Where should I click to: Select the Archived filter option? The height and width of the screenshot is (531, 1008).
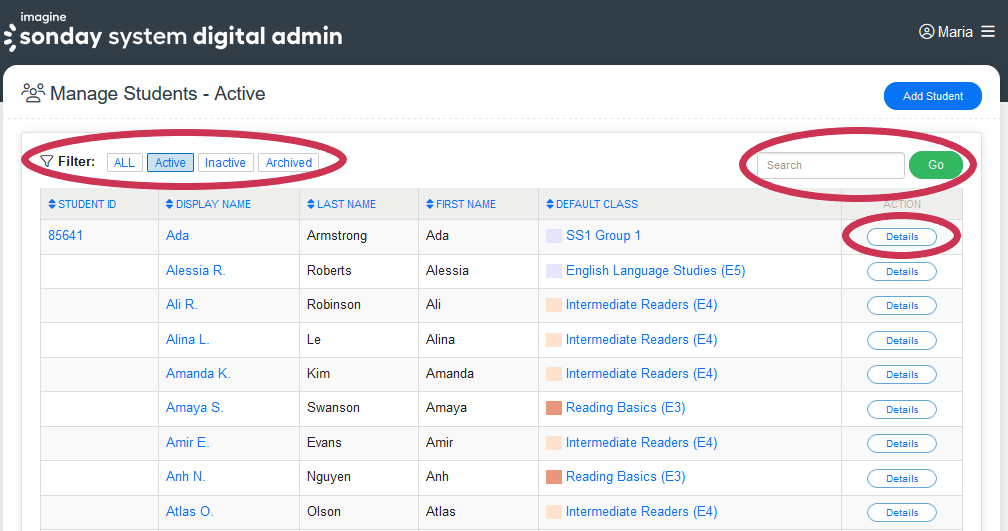tap(289, 163)
